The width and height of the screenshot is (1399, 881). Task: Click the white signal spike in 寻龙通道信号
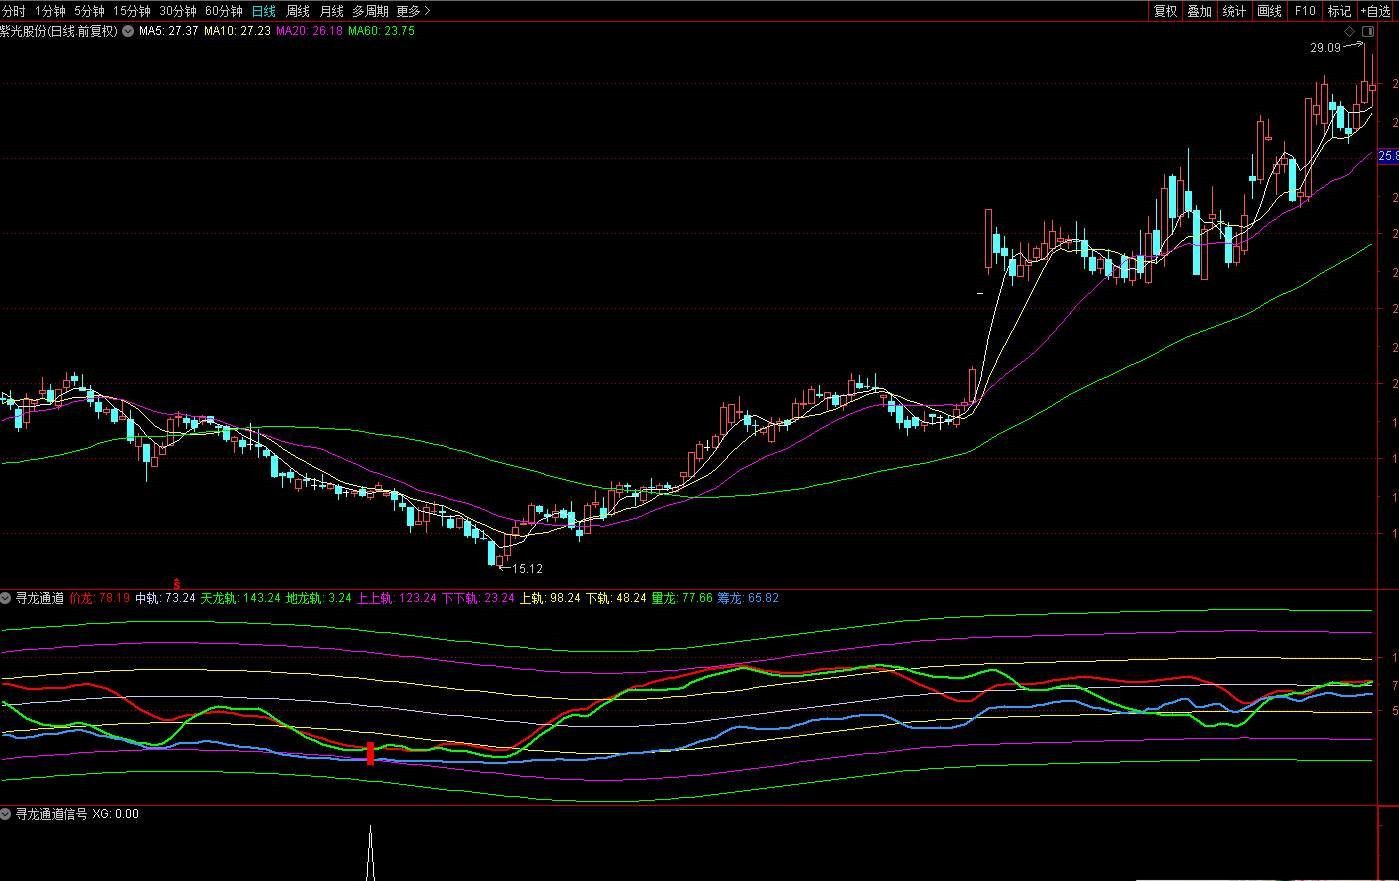click(370, 852)
